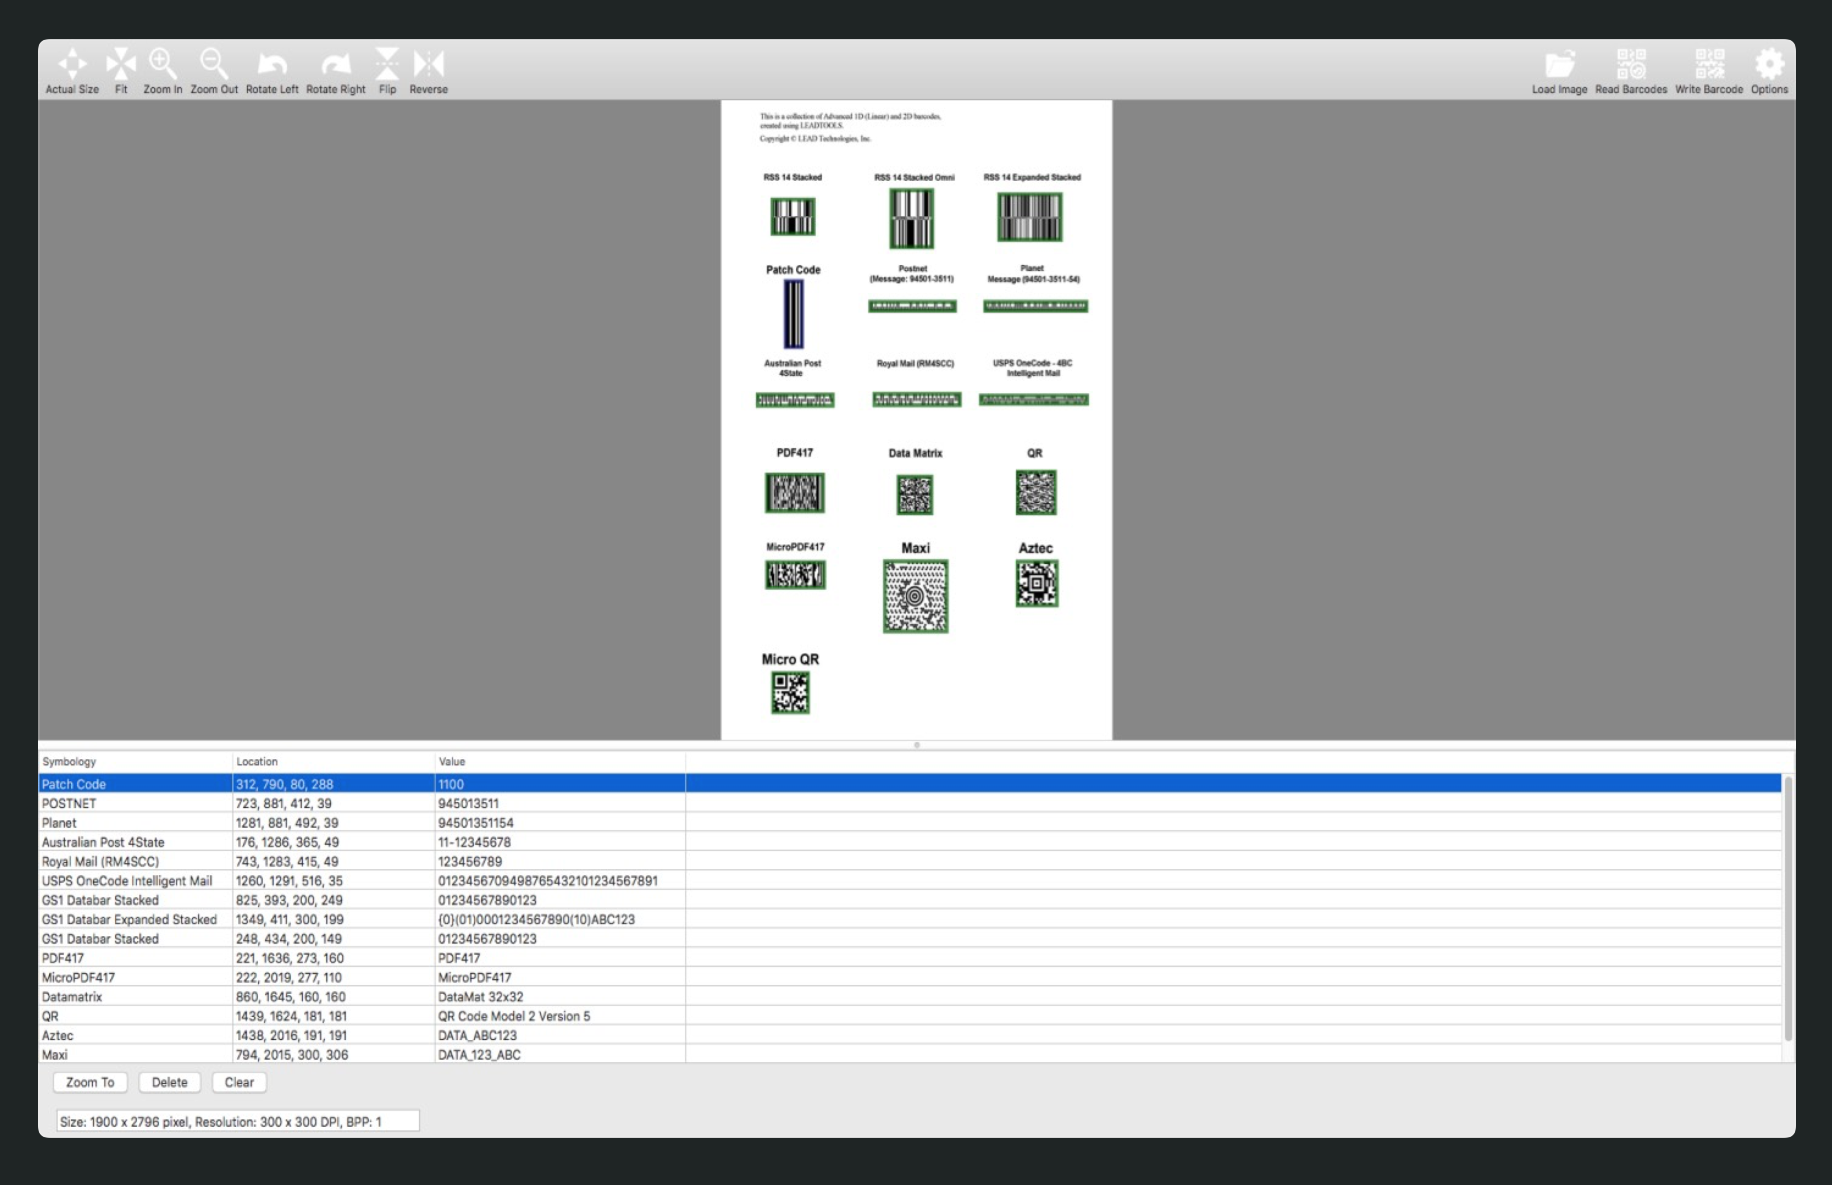The width and height of the screenshot is (1832, 1185).
Task: Click the value DATA_123_ABC
Action: click(x=479, y=1054)
